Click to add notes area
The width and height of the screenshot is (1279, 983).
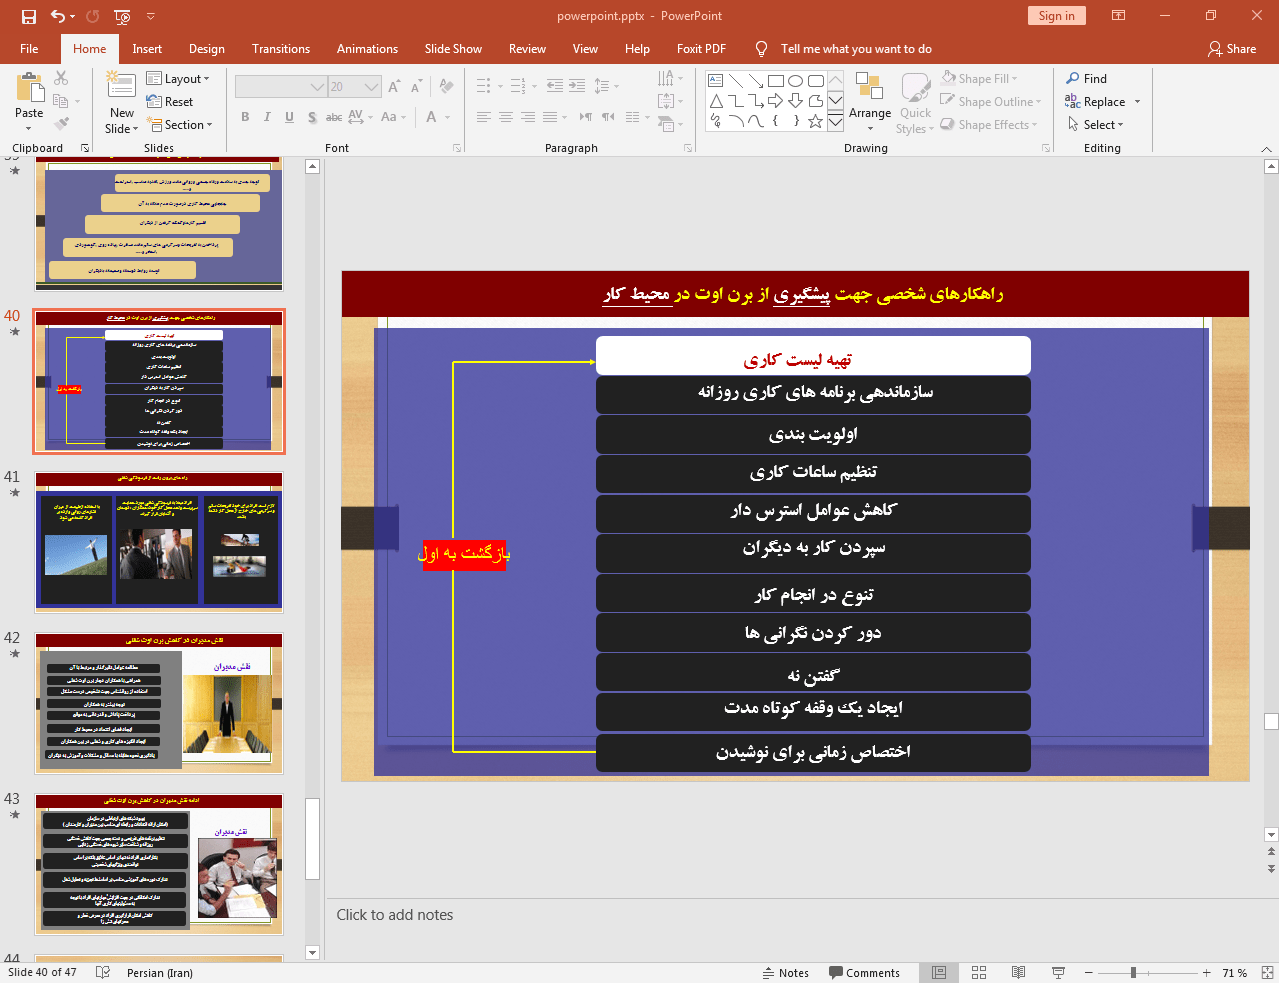pyautogui.click(x=395, y=914)
